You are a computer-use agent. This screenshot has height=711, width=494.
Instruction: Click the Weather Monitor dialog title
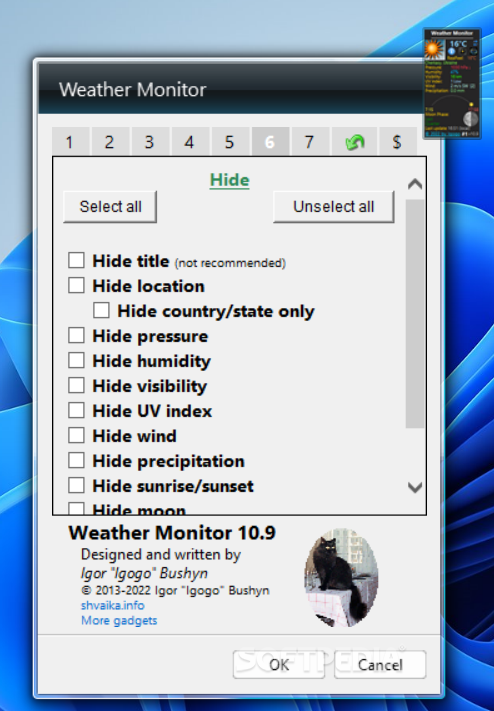(132, 90)
